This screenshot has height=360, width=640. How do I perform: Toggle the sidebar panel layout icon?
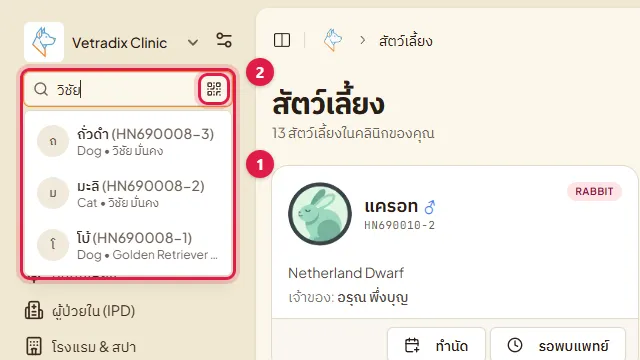282,40
